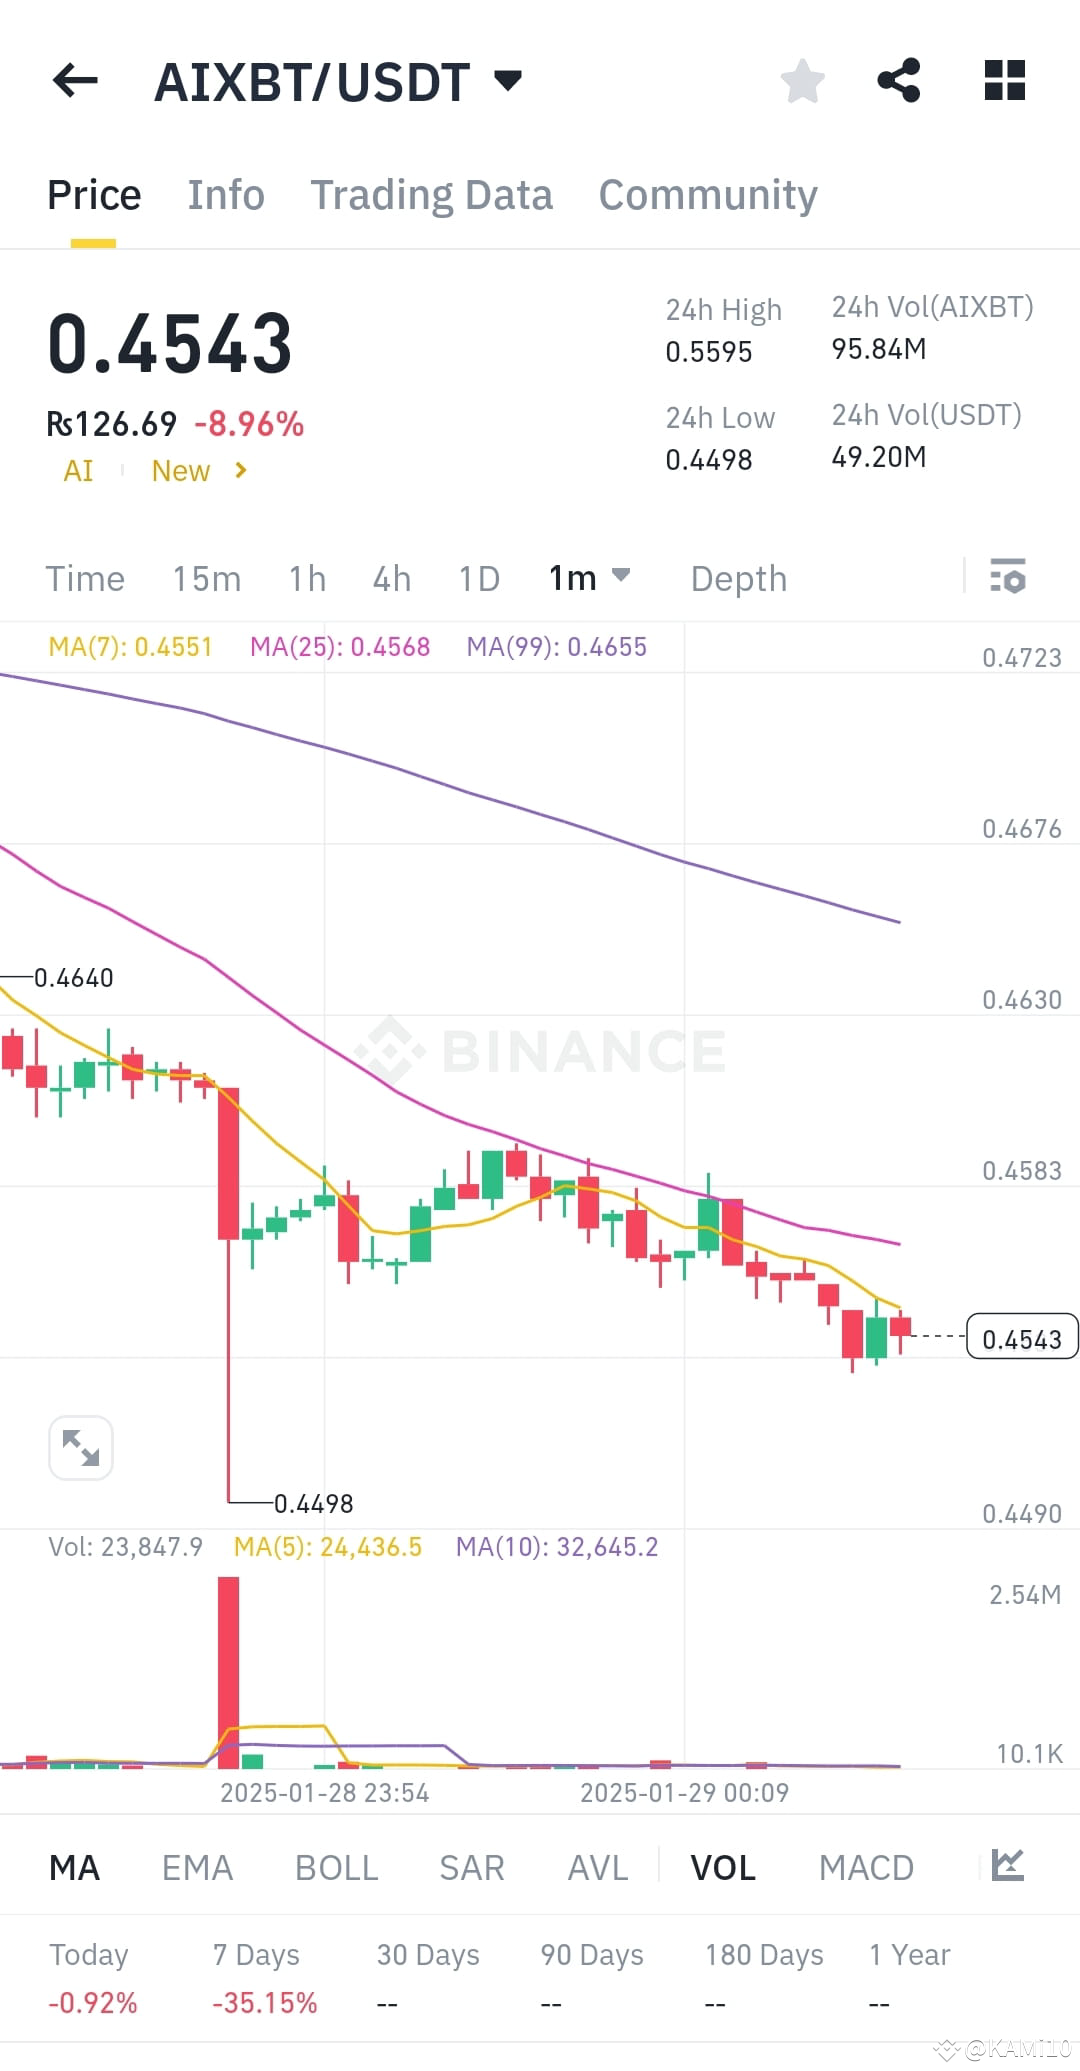The image size is (1080, 2071).
Task: Favorite AIXBT/USDT with the star icon
Action: (x=802, y=81)
